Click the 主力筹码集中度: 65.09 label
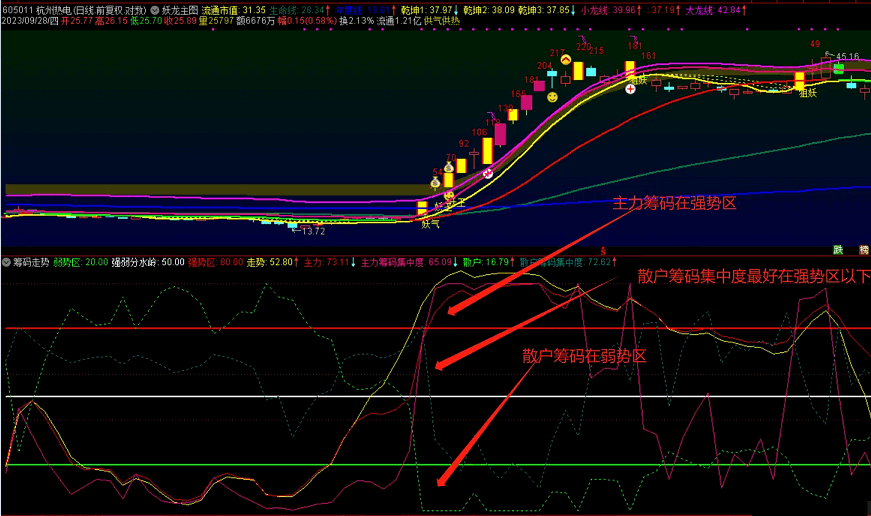 (409, 262)
